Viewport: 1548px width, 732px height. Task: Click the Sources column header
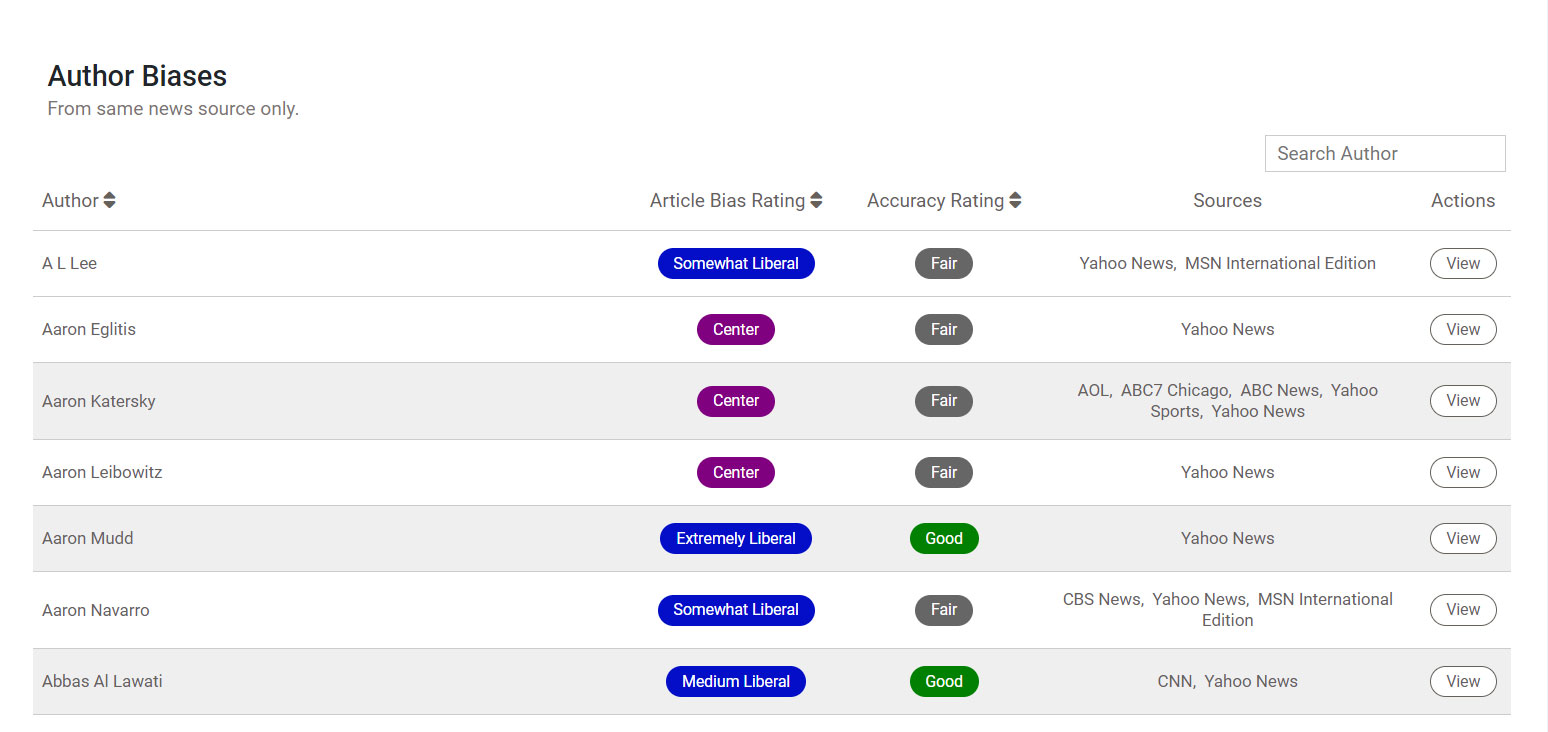[x=1227, y=201]
